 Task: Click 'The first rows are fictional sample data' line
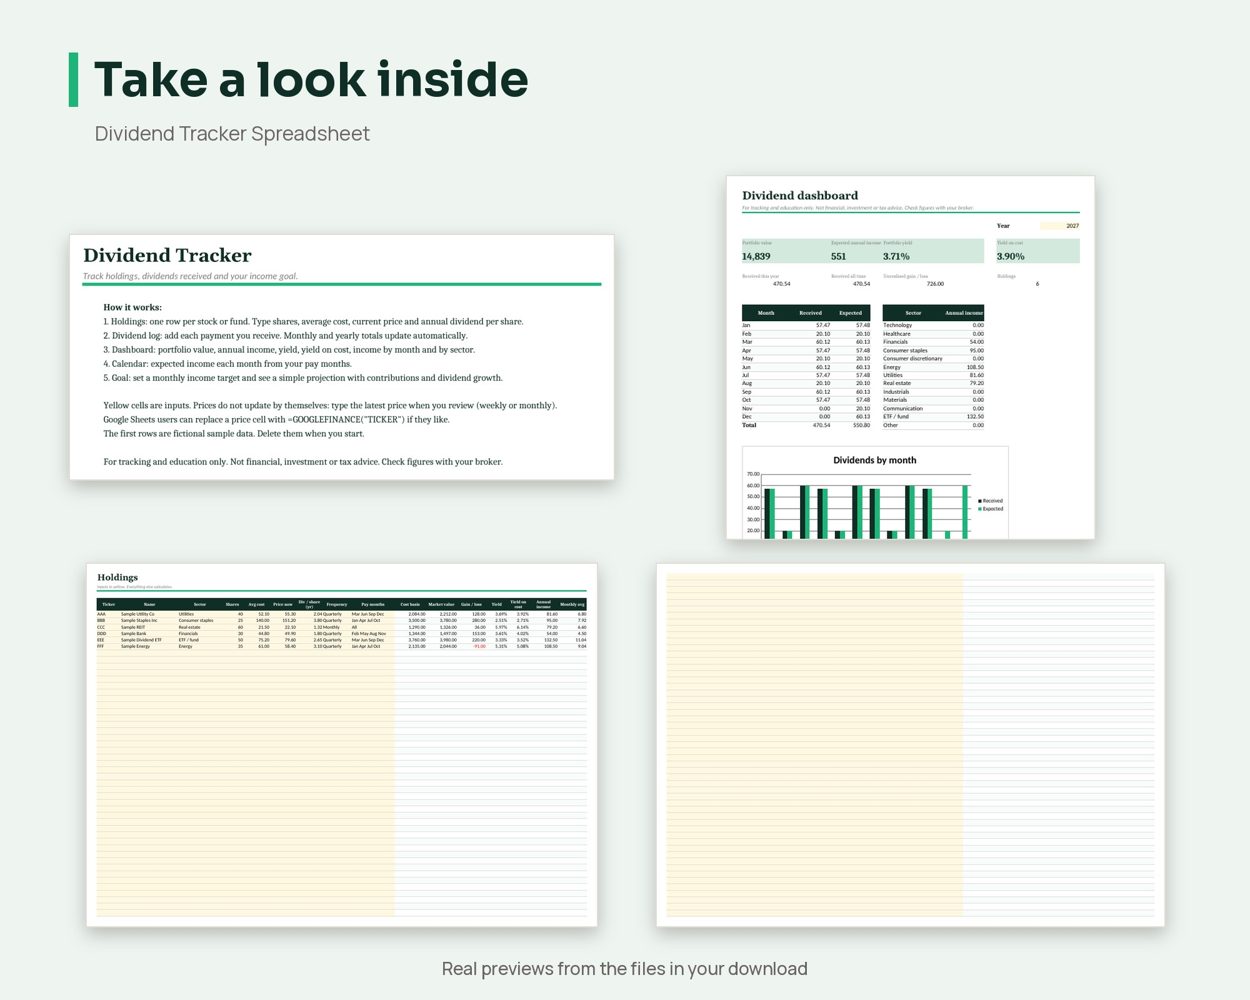(234, 434)
